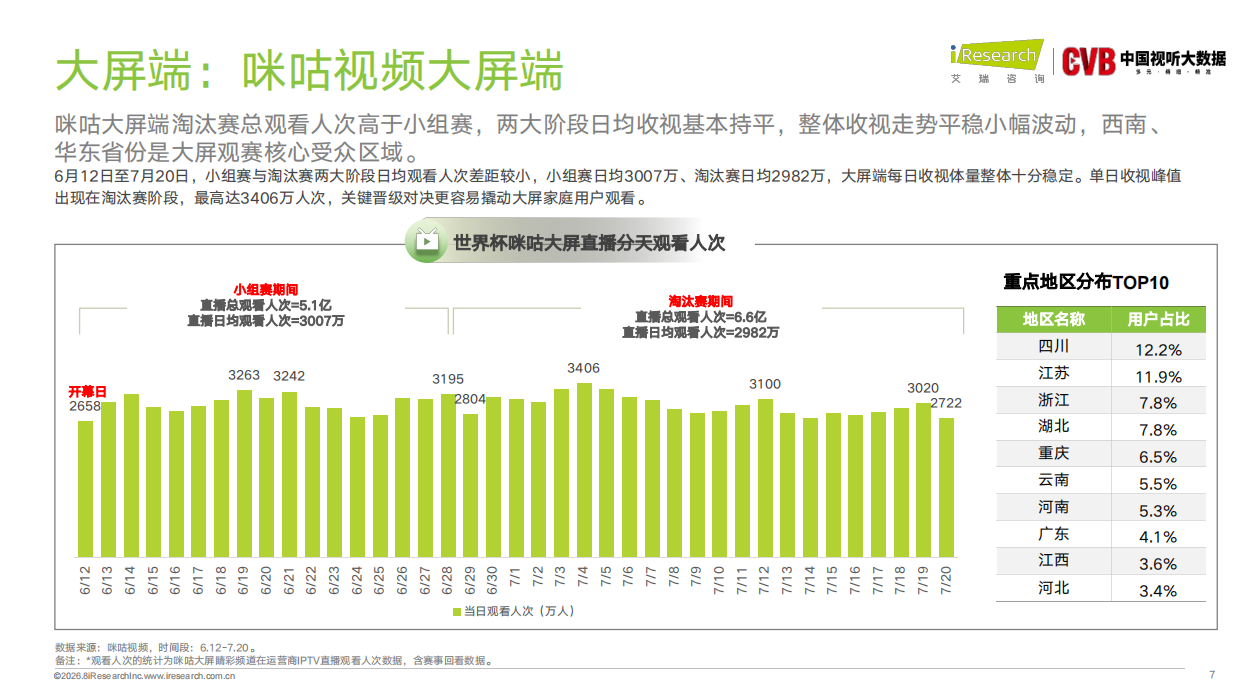Click text 直播总观看人次=6.6亿
1240x697 pixels.
701,316
